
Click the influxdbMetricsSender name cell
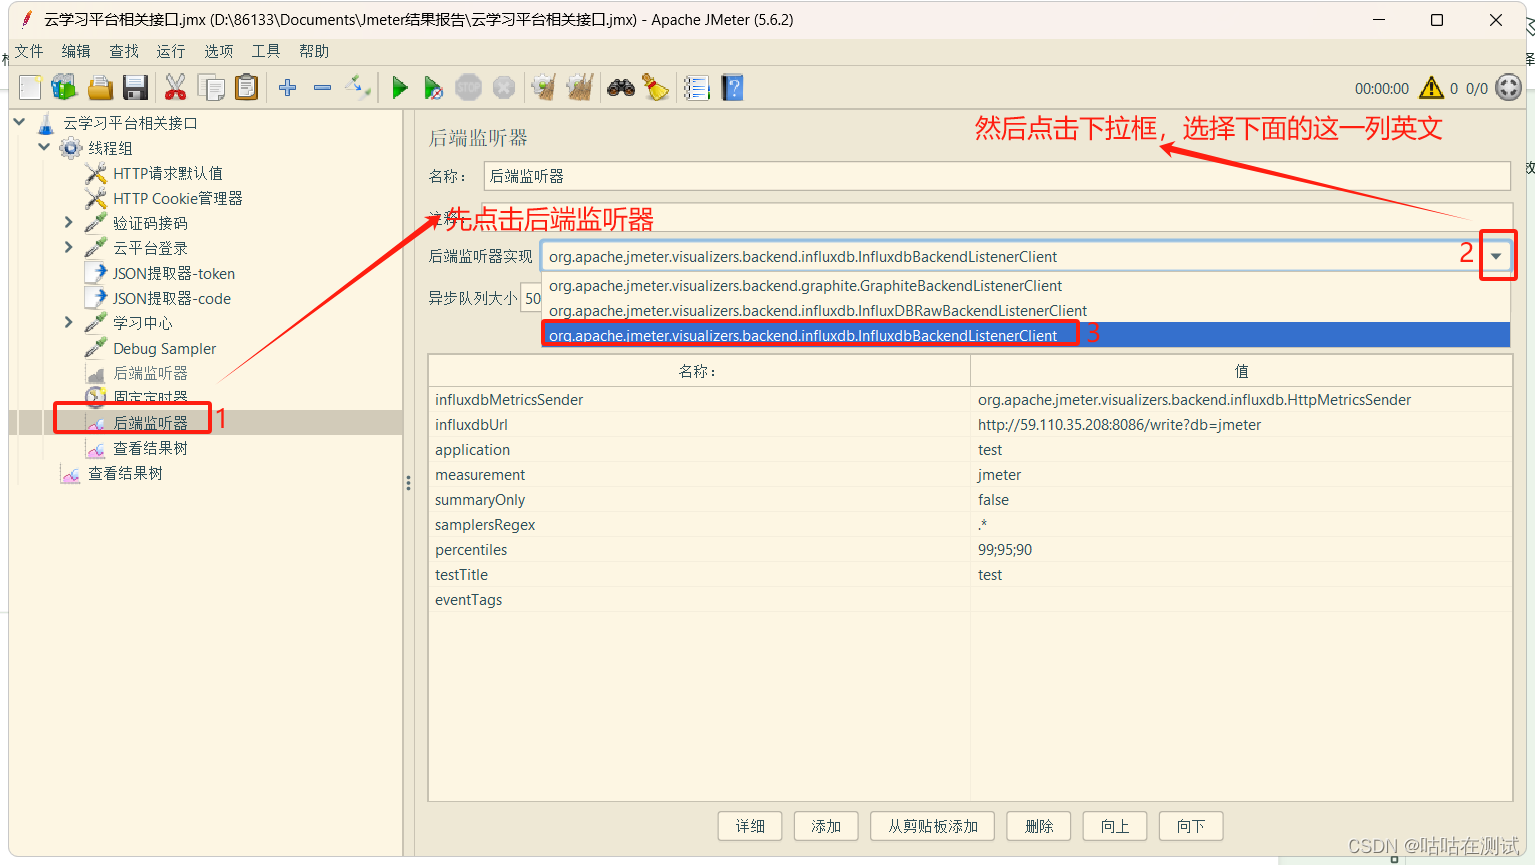pos(699,400)
